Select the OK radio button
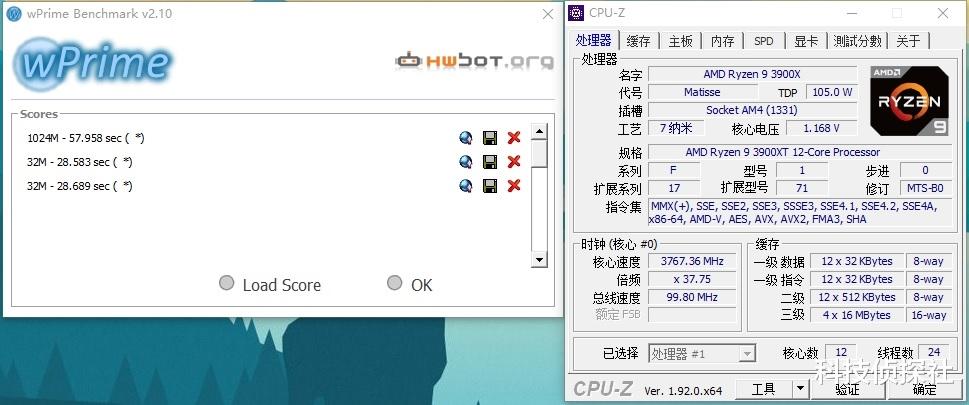 (394, 283)
